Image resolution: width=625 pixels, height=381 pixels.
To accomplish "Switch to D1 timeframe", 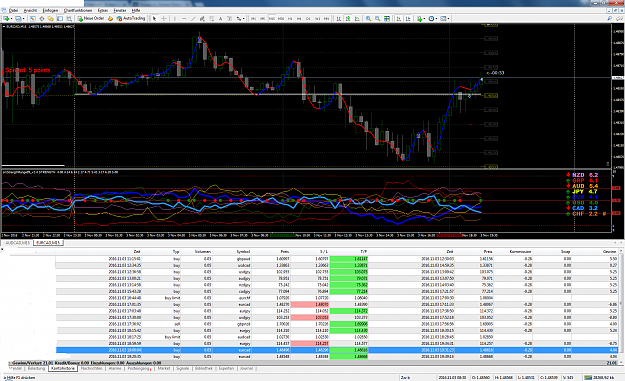I will [x=309, y=18].
